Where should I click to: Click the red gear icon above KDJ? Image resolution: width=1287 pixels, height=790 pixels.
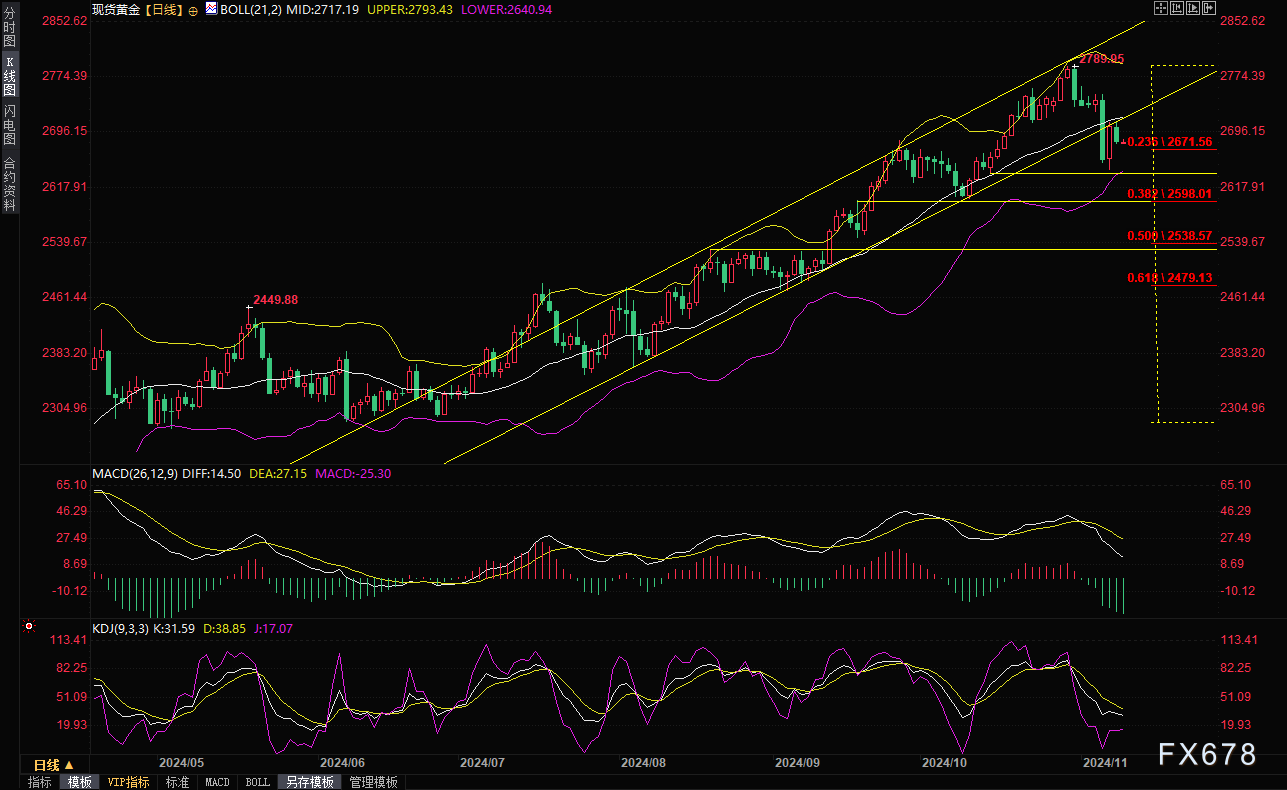(29, 627)
